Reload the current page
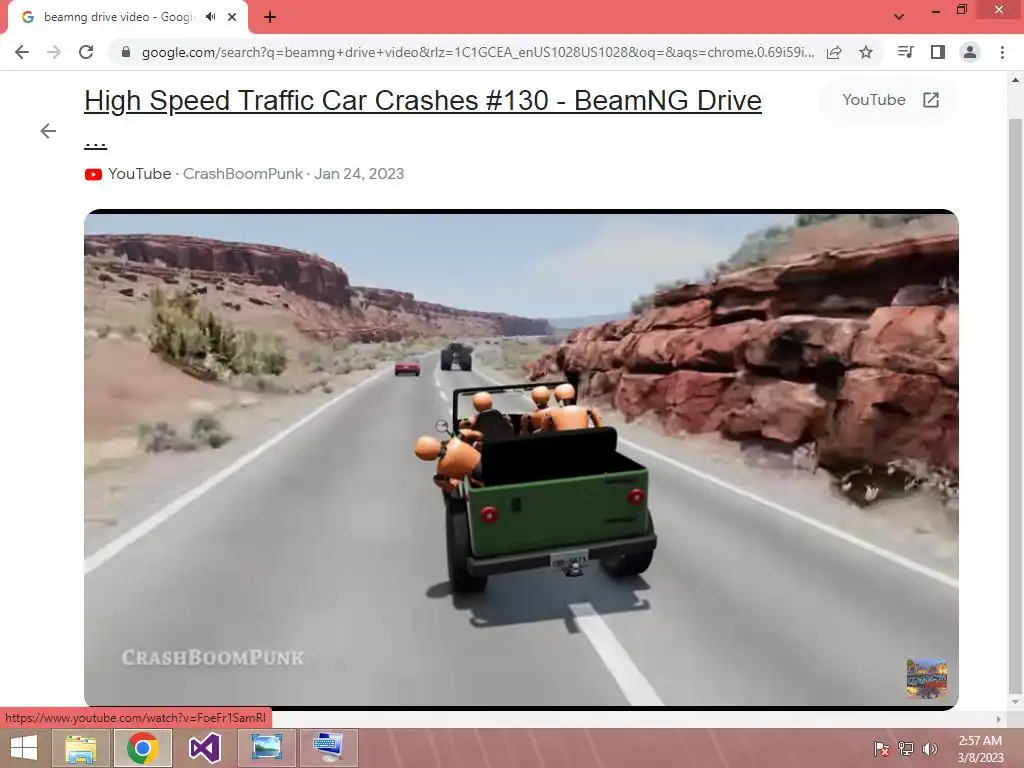1024x768 pixels. (x=86, y=52)
